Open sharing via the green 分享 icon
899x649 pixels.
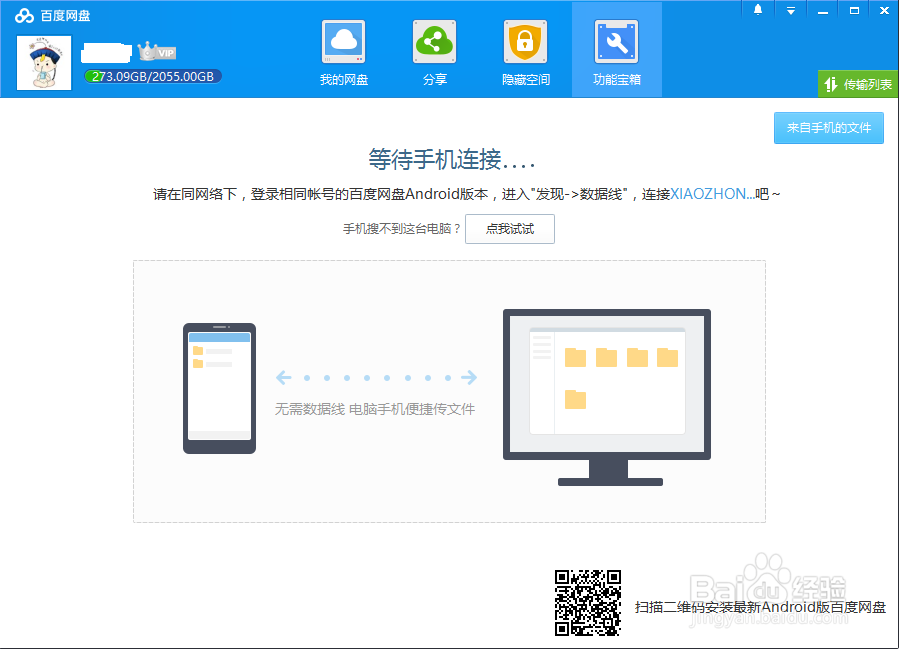434,41
